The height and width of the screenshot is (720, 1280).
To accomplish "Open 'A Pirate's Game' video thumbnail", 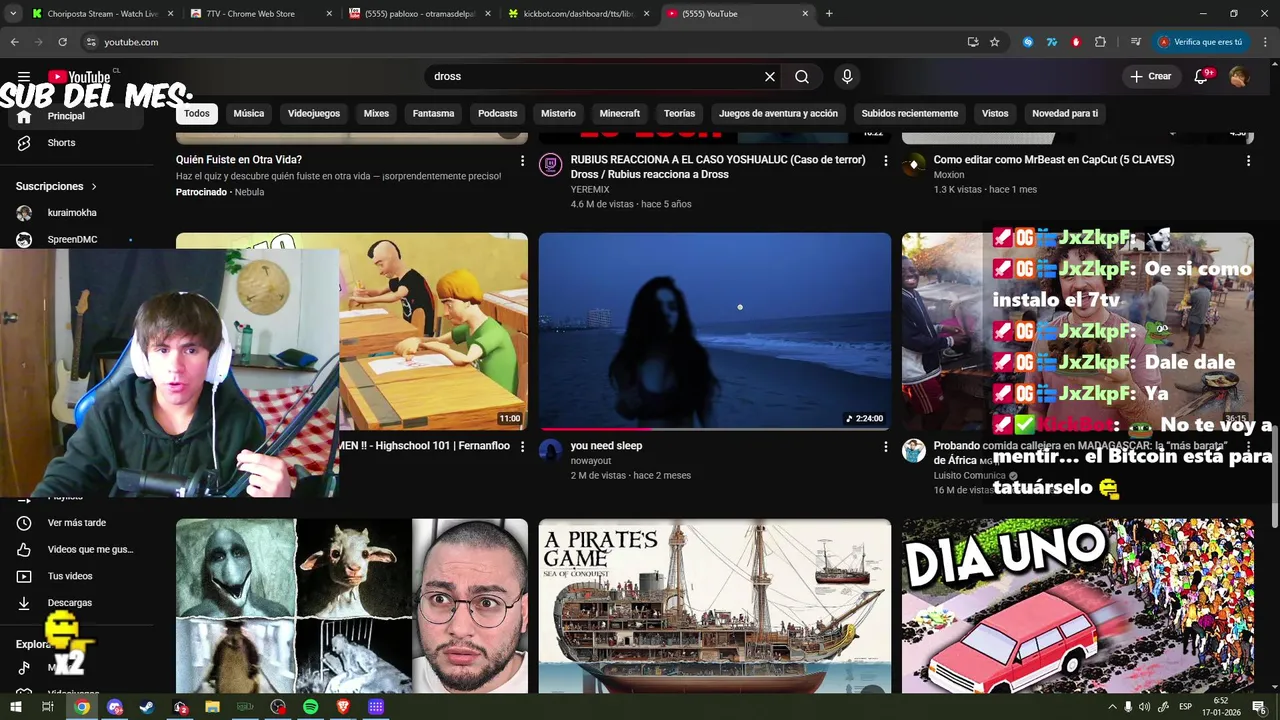I will pyautogui.click(x=714, y=606).
